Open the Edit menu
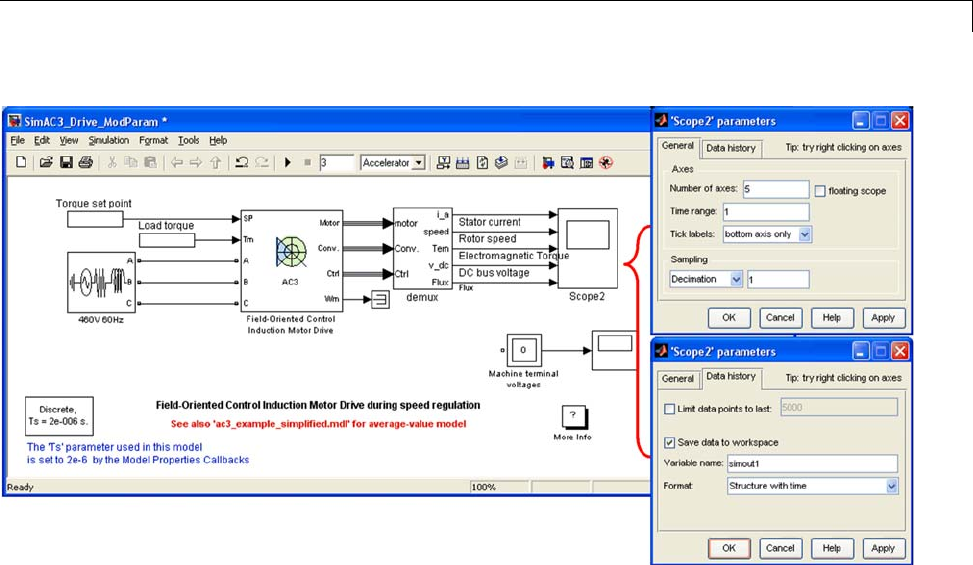Screen dimensions: 973x565 (42, 140)
